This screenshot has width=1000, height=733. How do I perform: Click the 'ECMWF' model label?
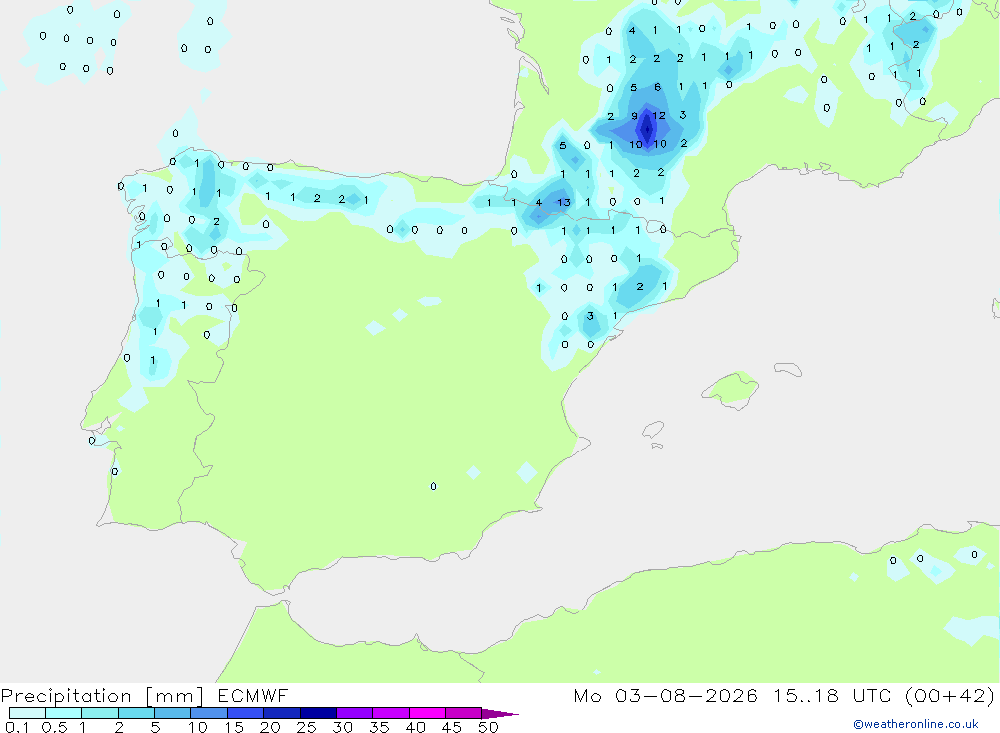click(253, 695)
